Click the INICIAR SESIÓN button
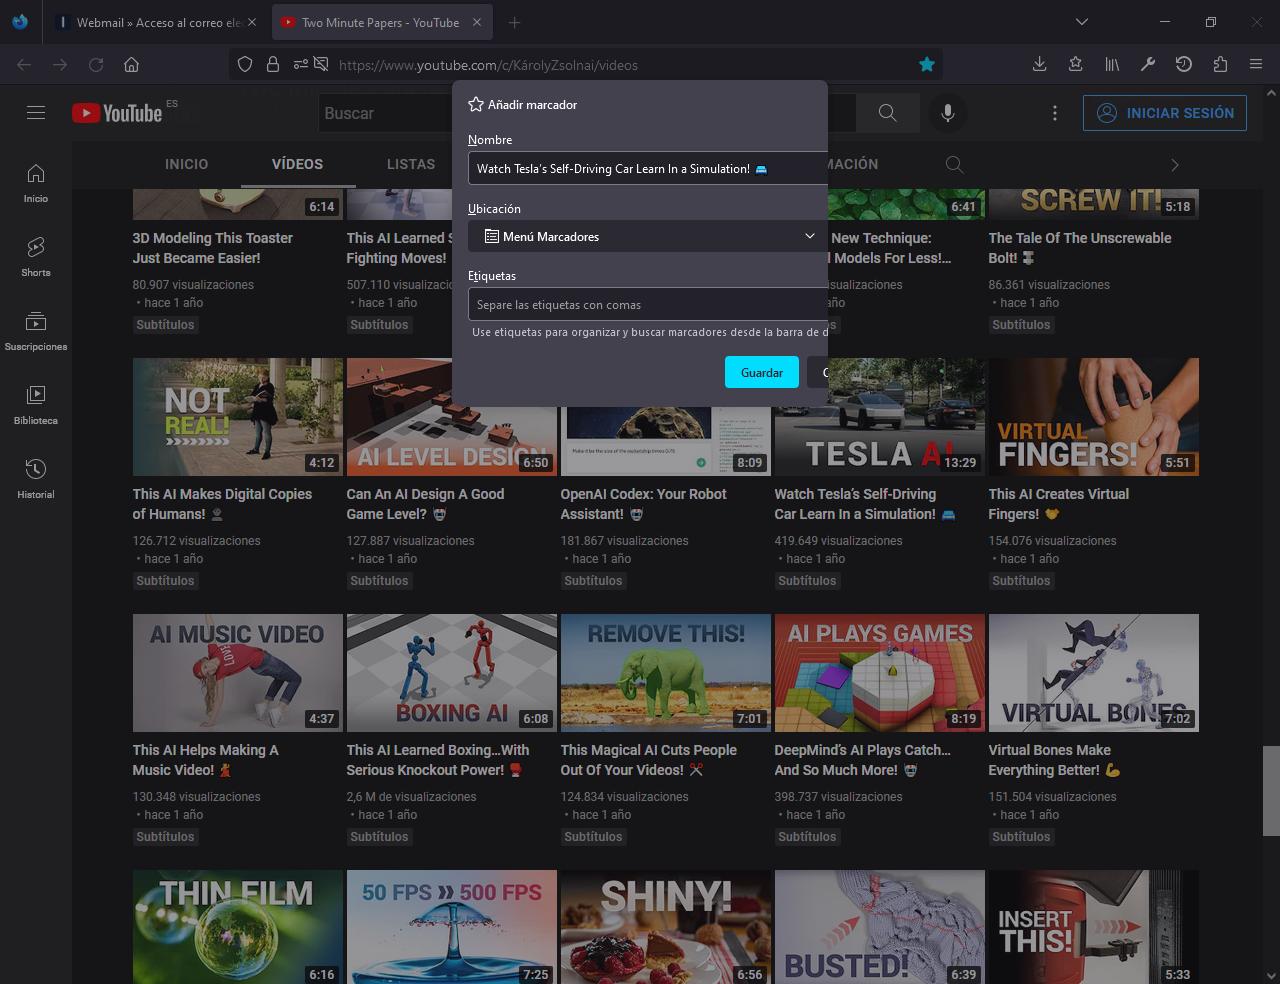 click(x=1164, y=113)
